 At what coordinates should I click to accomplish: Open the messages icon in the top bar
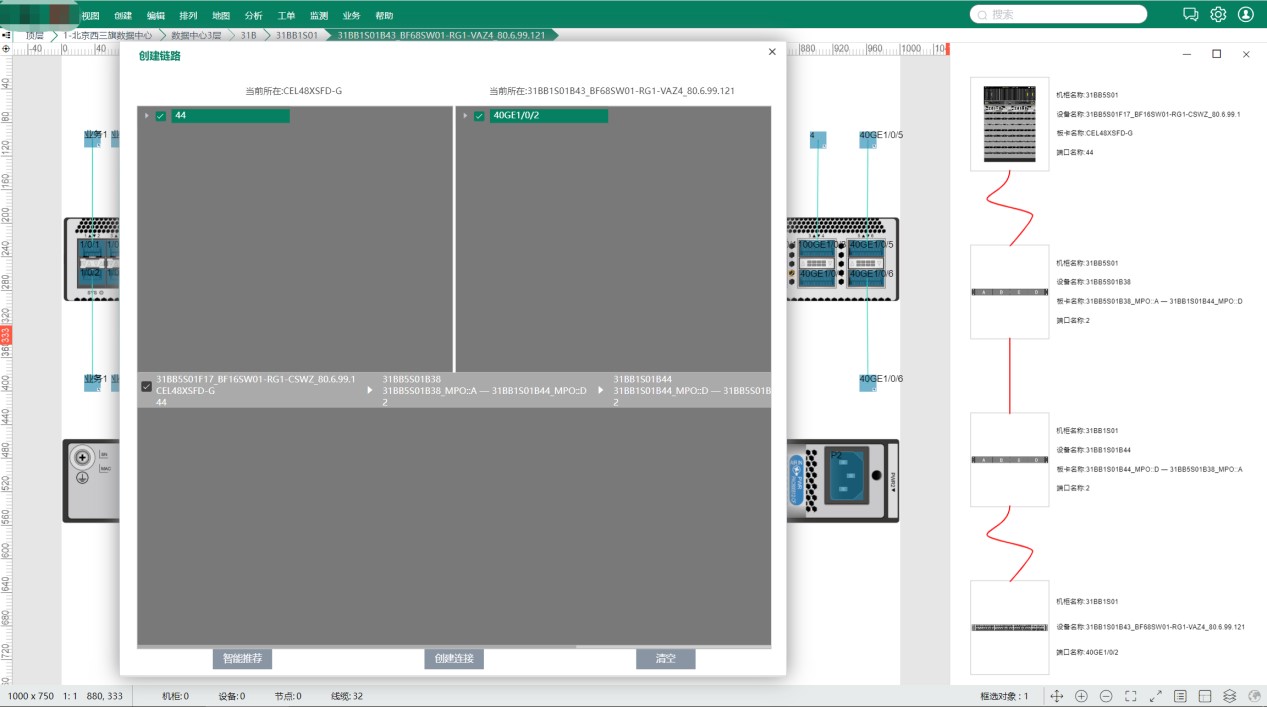pos(1189,14)
